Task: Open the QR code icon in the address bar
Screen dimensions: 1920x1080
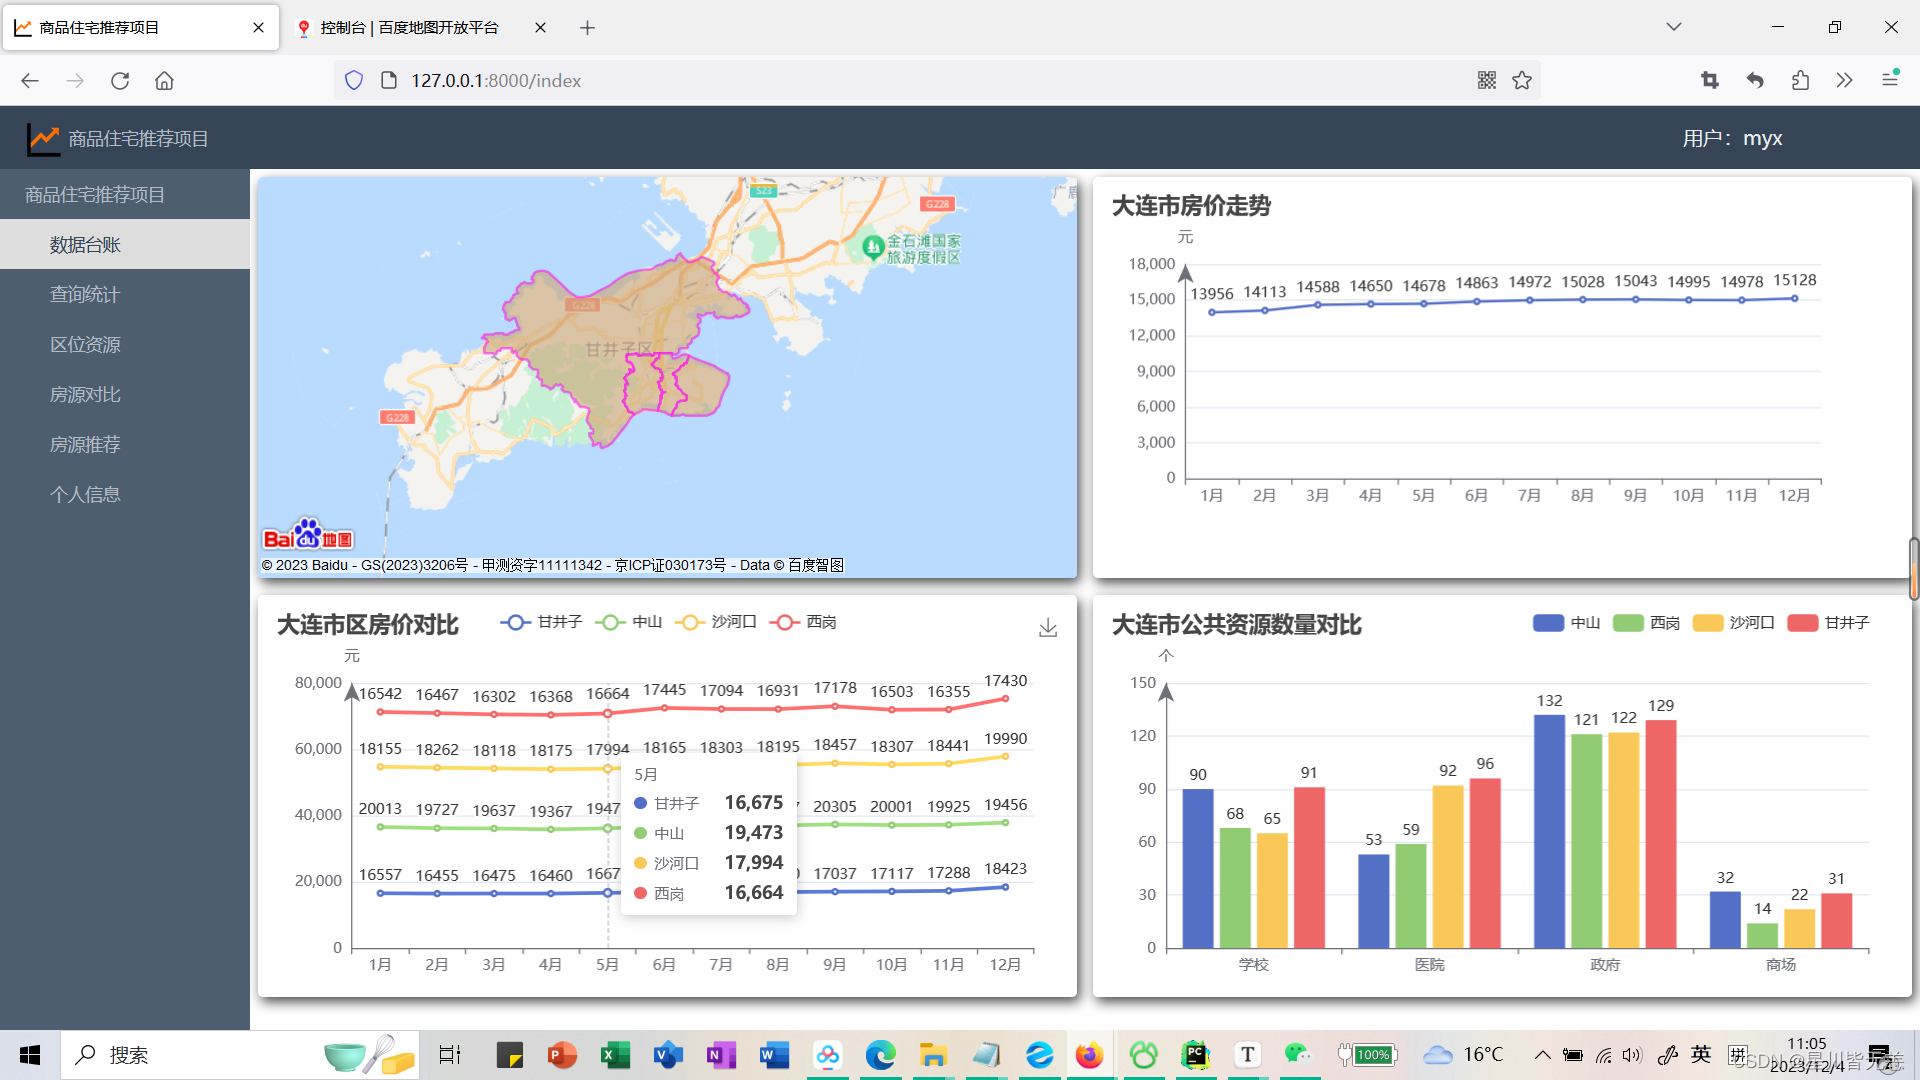Action: (x=1487, y=81)
